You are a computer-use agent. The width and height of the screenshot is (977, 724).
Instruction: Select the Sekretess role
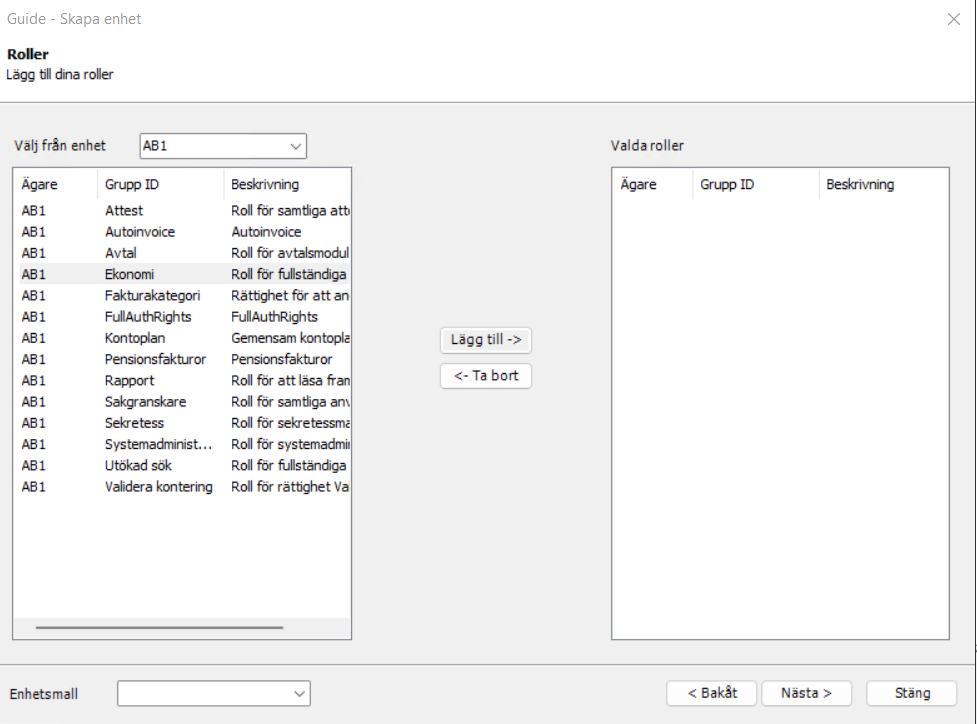pos(130,423)
